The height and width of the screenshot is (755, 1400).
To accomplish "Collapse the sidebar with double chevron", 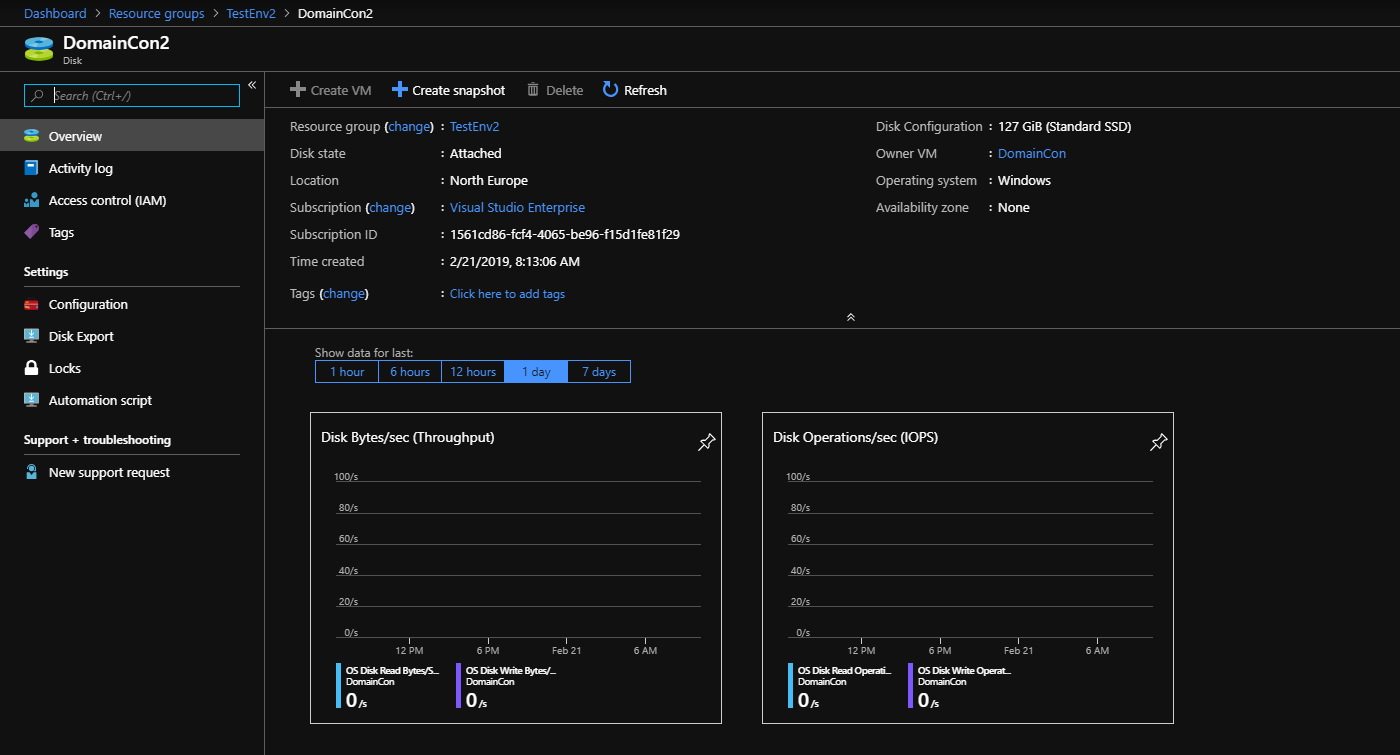I will click(x=252, y=85).
